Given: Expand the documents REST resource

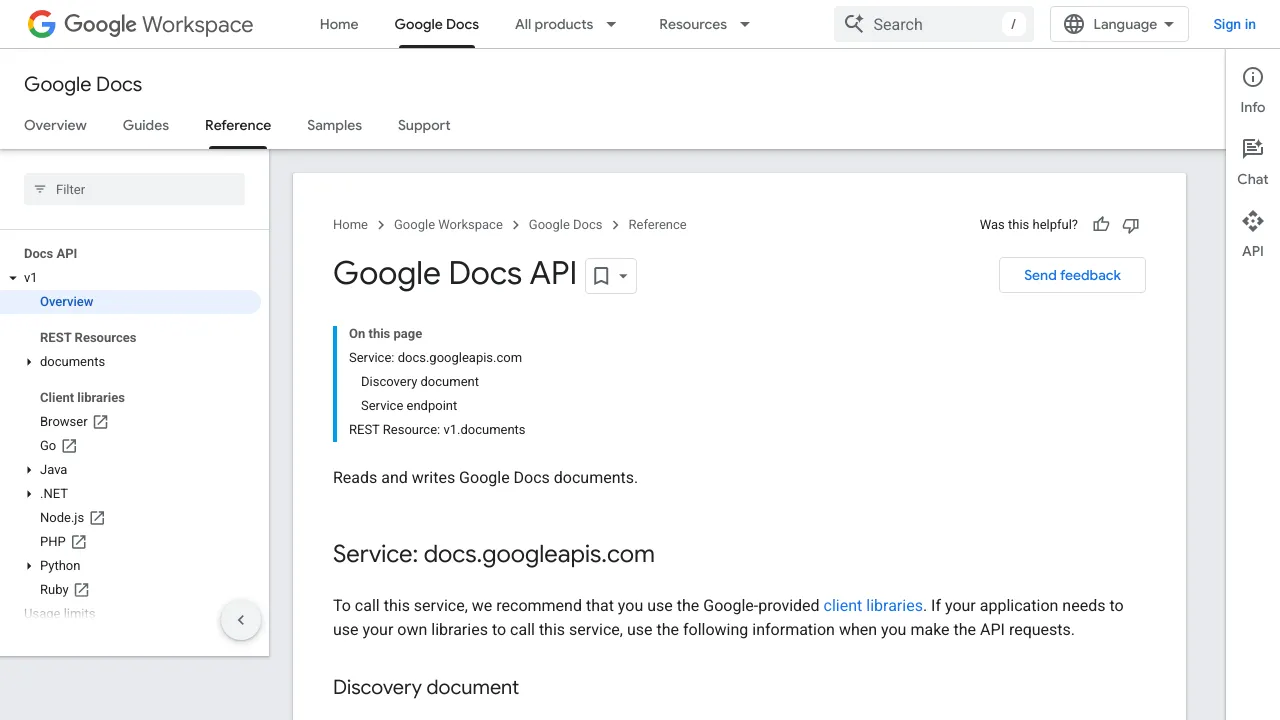Looking at the screenshot, I should pos(29,362).
